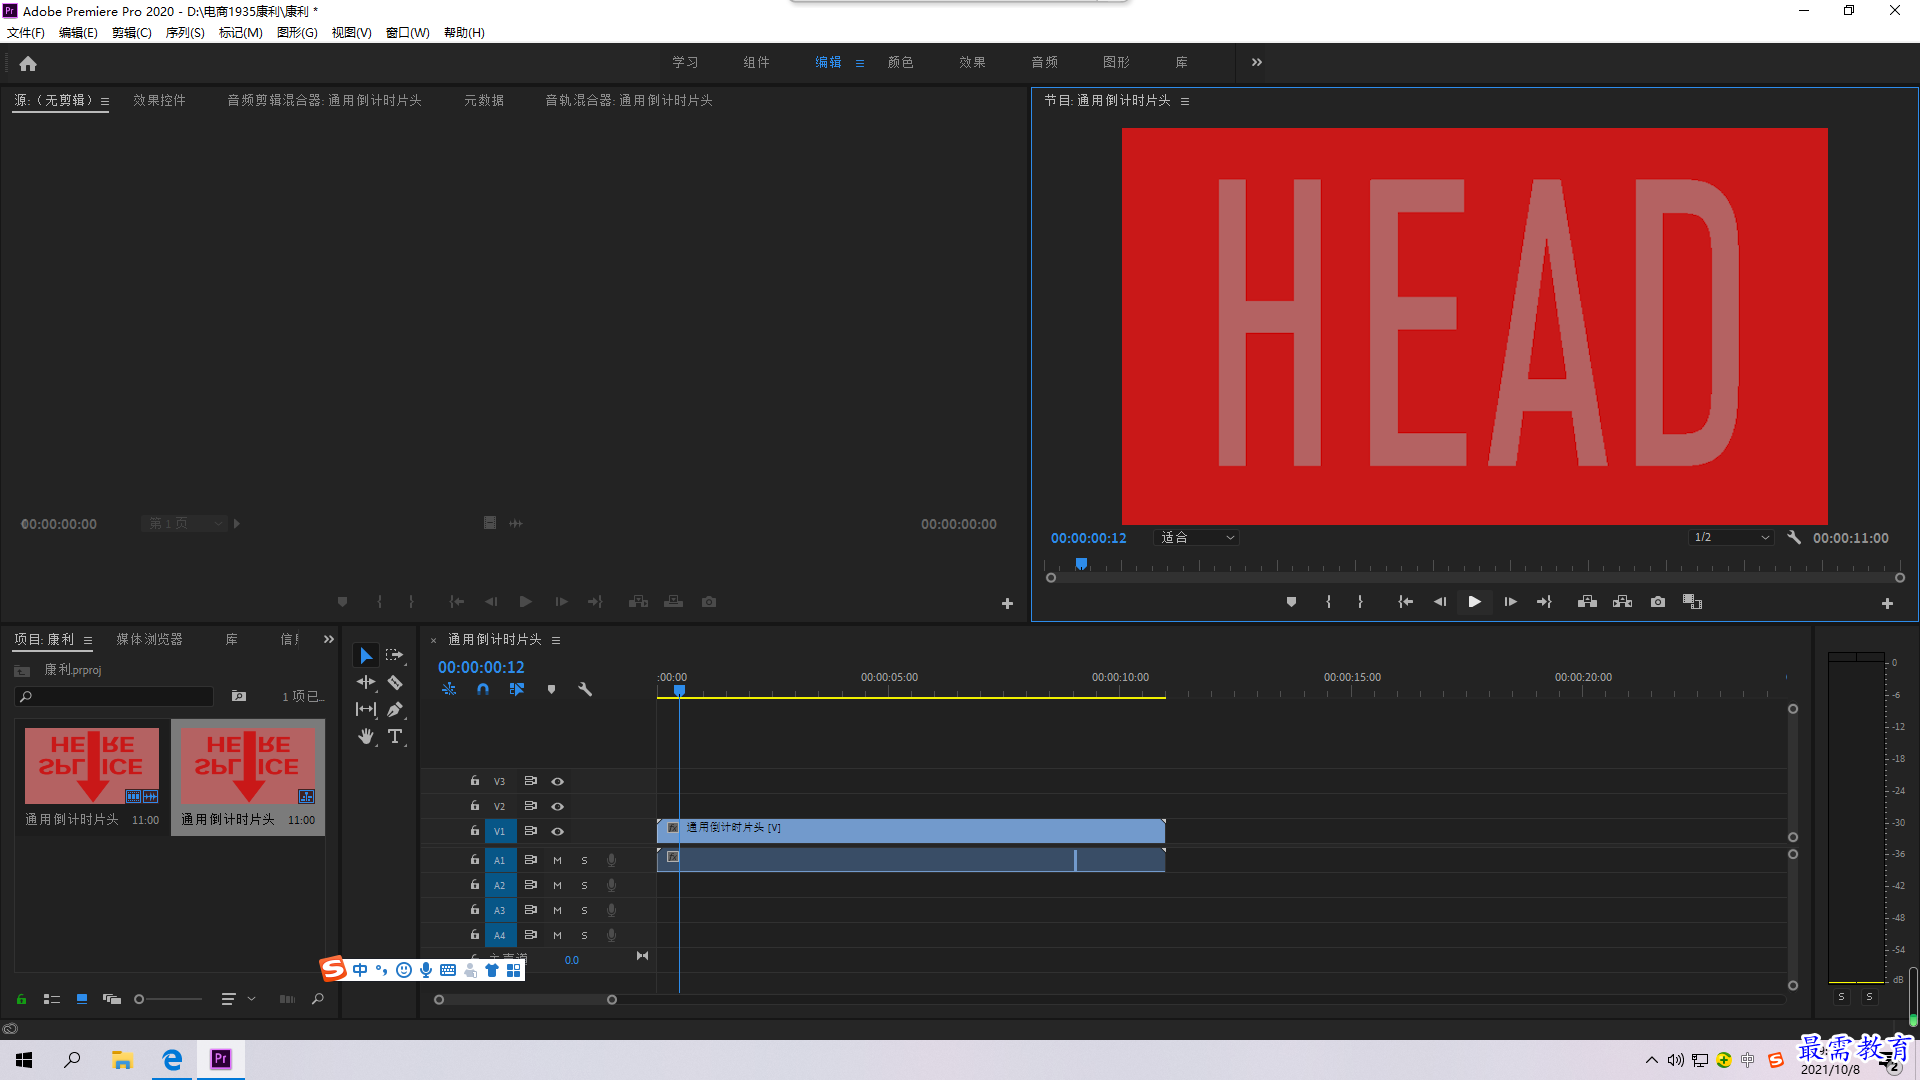Switch project panel to freeform view

tap(112, 999)
